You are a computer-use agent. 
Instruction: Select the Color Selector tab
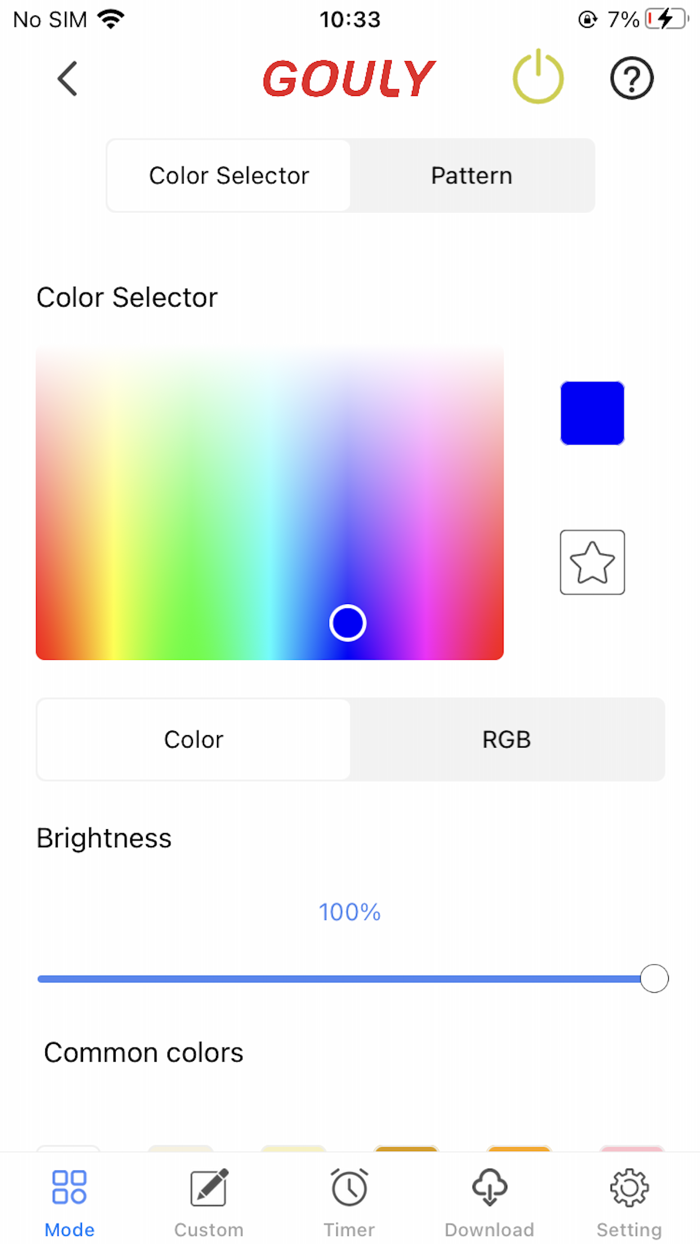coord(228,175)
